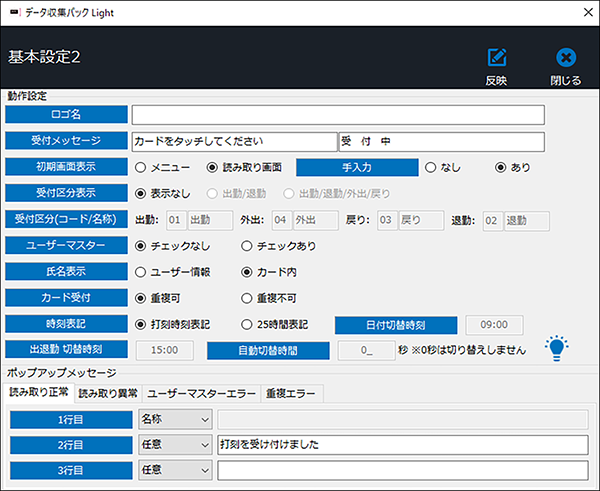Image resolution: width=600 pixels, height=491 pixels.
Task: Switch to 読み取り正常 tab
Action: [x=39, y=392]
